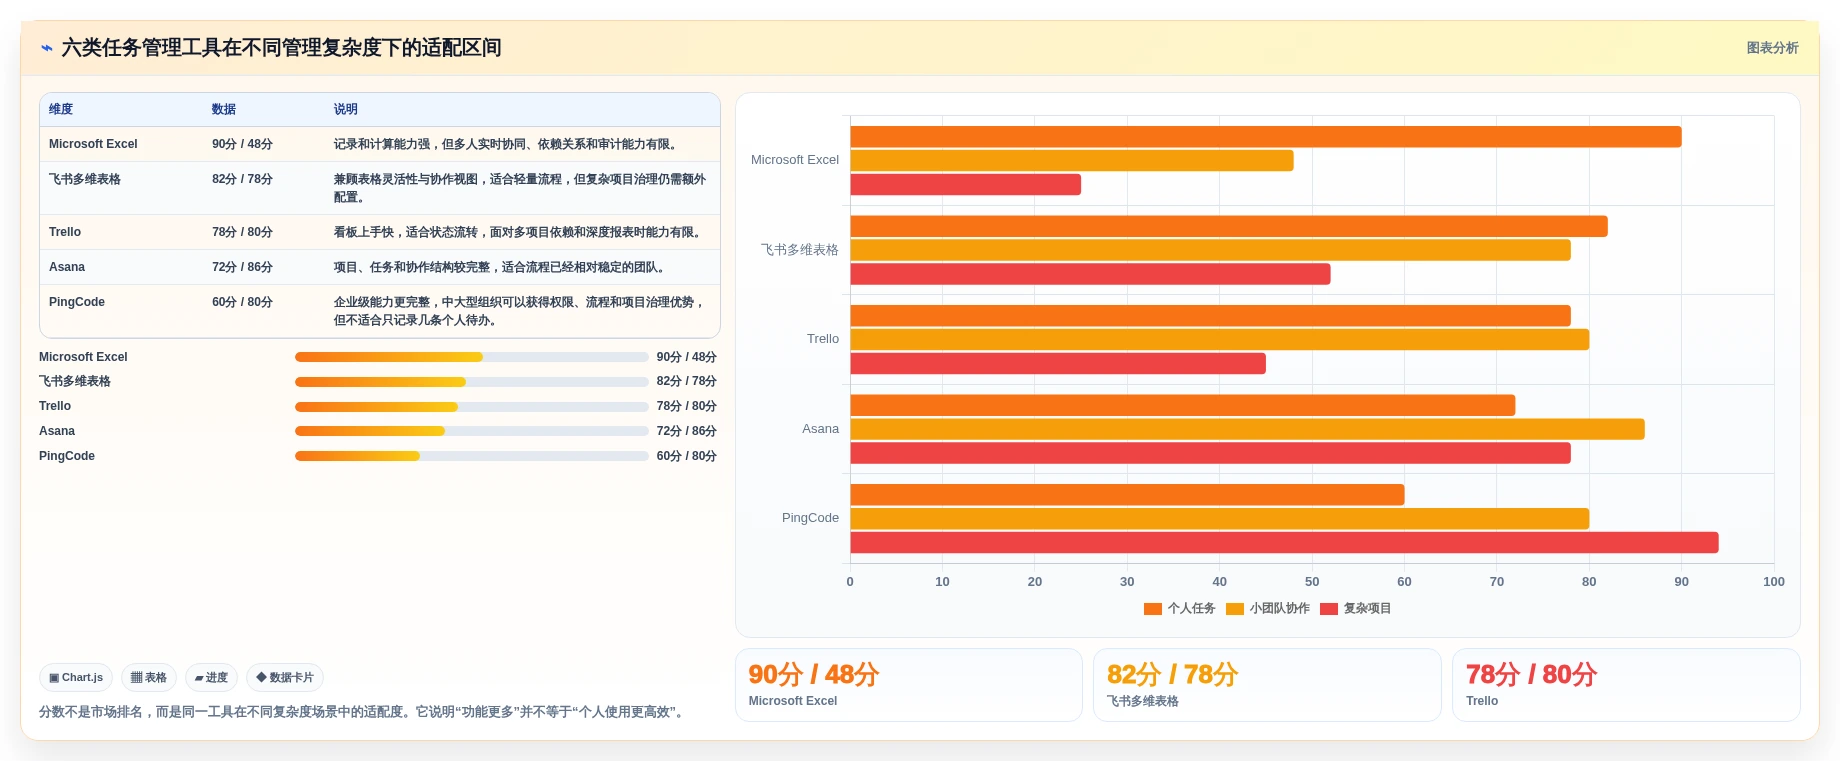Click 飞书多维表格's red 复杂项目 chart bar
The image size is (1840, 761).
click(1091, 274)
